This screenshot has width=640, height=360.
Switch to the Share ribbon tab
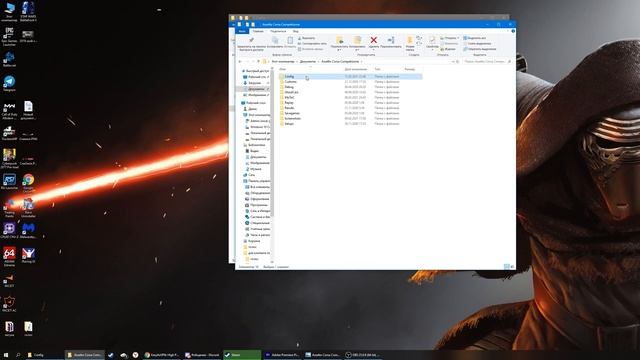pyautogui.click(x=278, y=31)
